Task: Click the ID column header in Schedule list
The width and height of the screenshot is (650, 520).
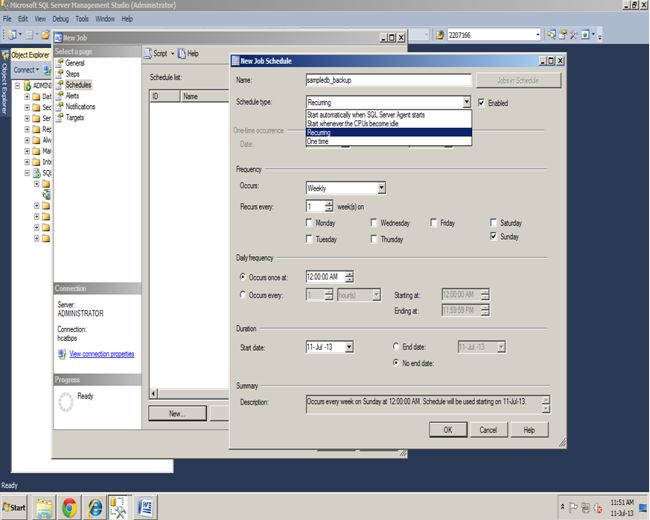Action: coord(165,96)
